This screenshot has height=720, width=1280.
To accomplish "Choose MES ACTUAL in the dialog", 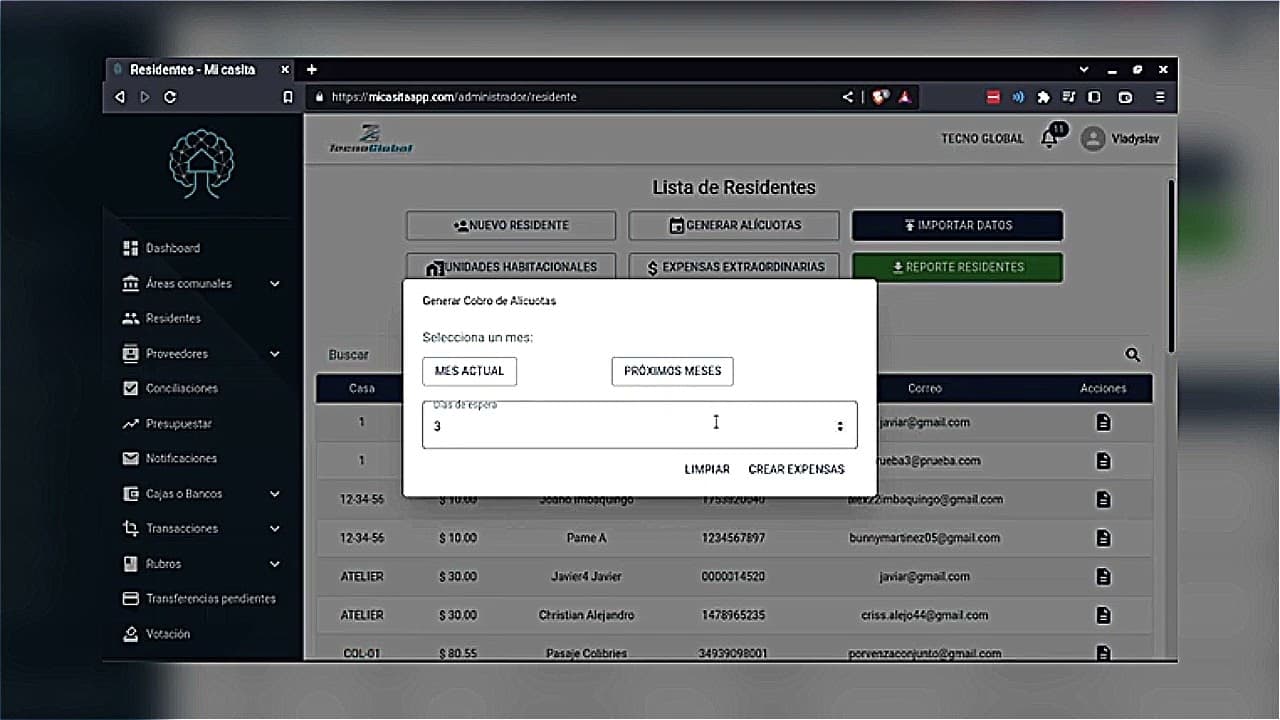I will [x=469, y=371].
